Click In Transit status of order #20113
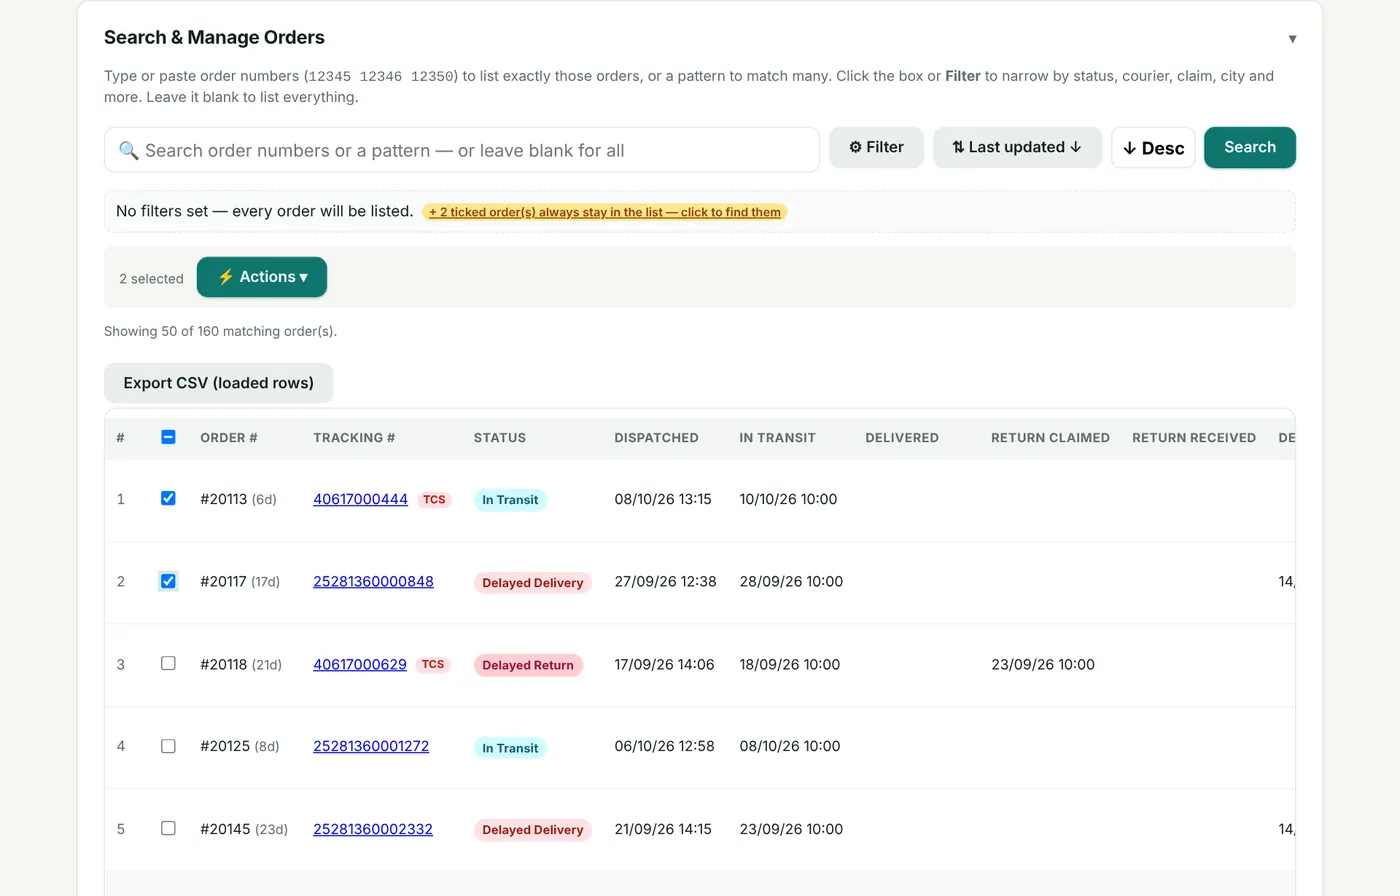Viewport: 1400px width, 896px height. click(510, 500)
